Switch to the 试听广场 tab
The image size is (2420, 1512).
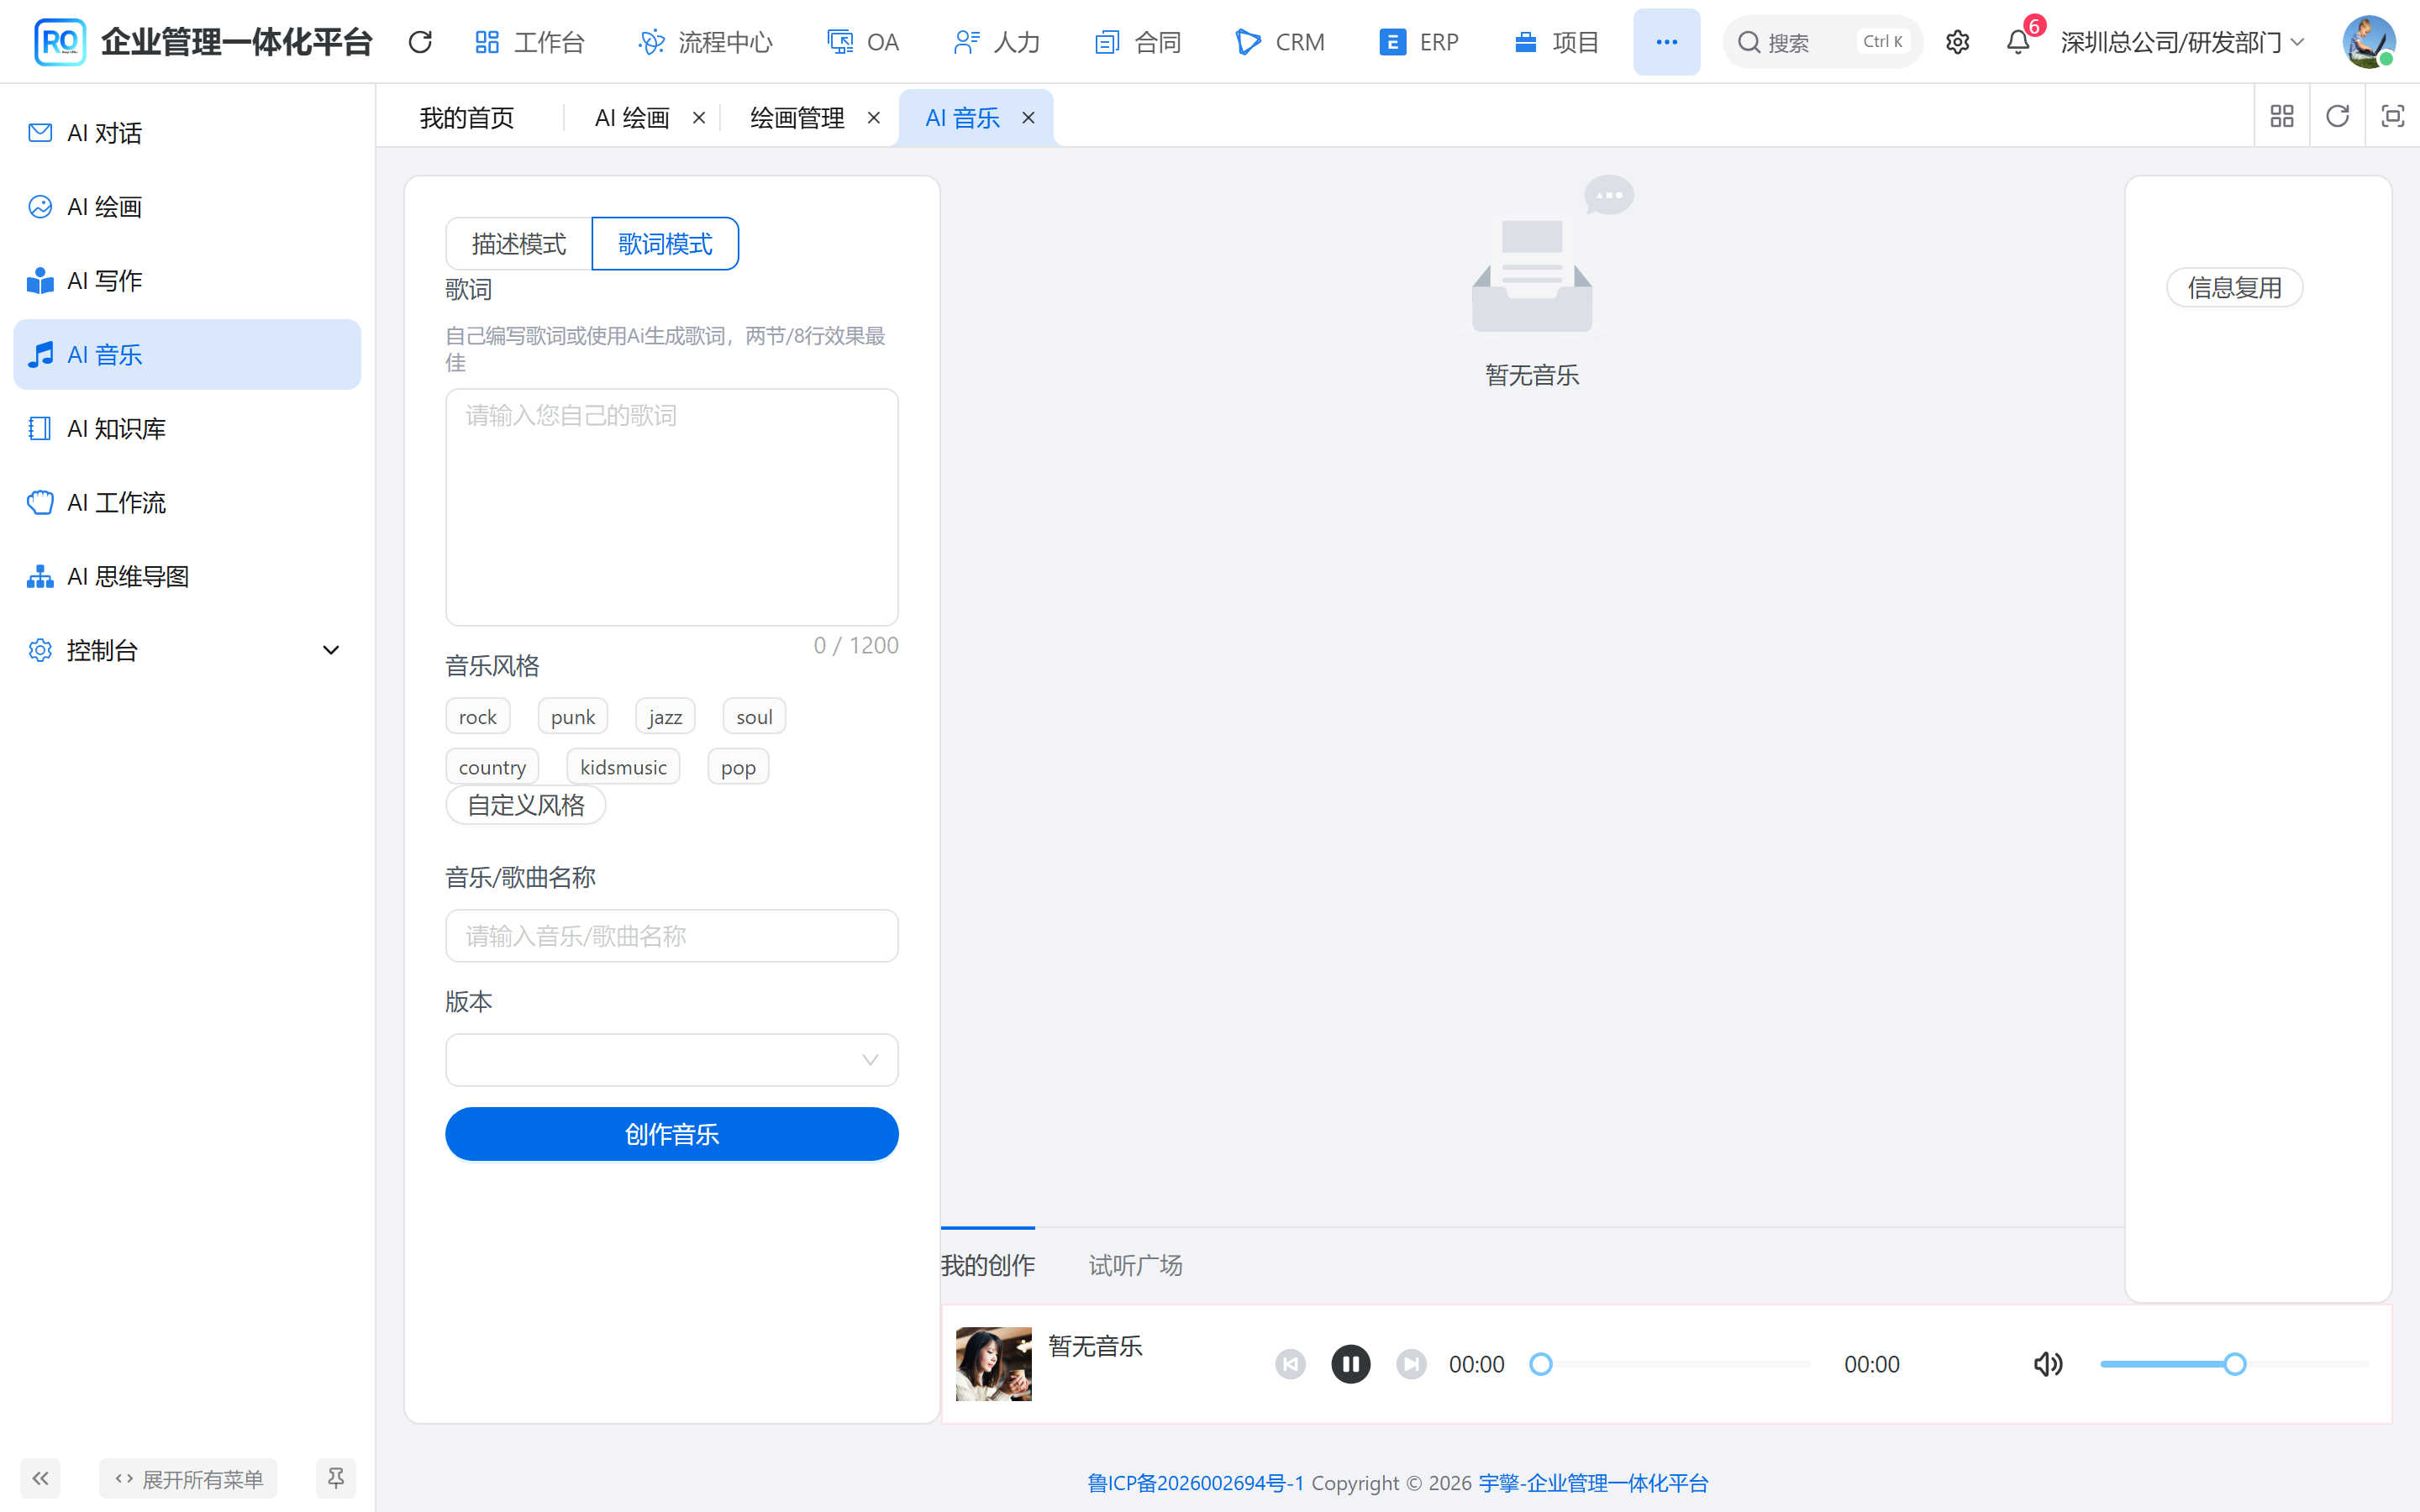click(x=1135, y=1266)
